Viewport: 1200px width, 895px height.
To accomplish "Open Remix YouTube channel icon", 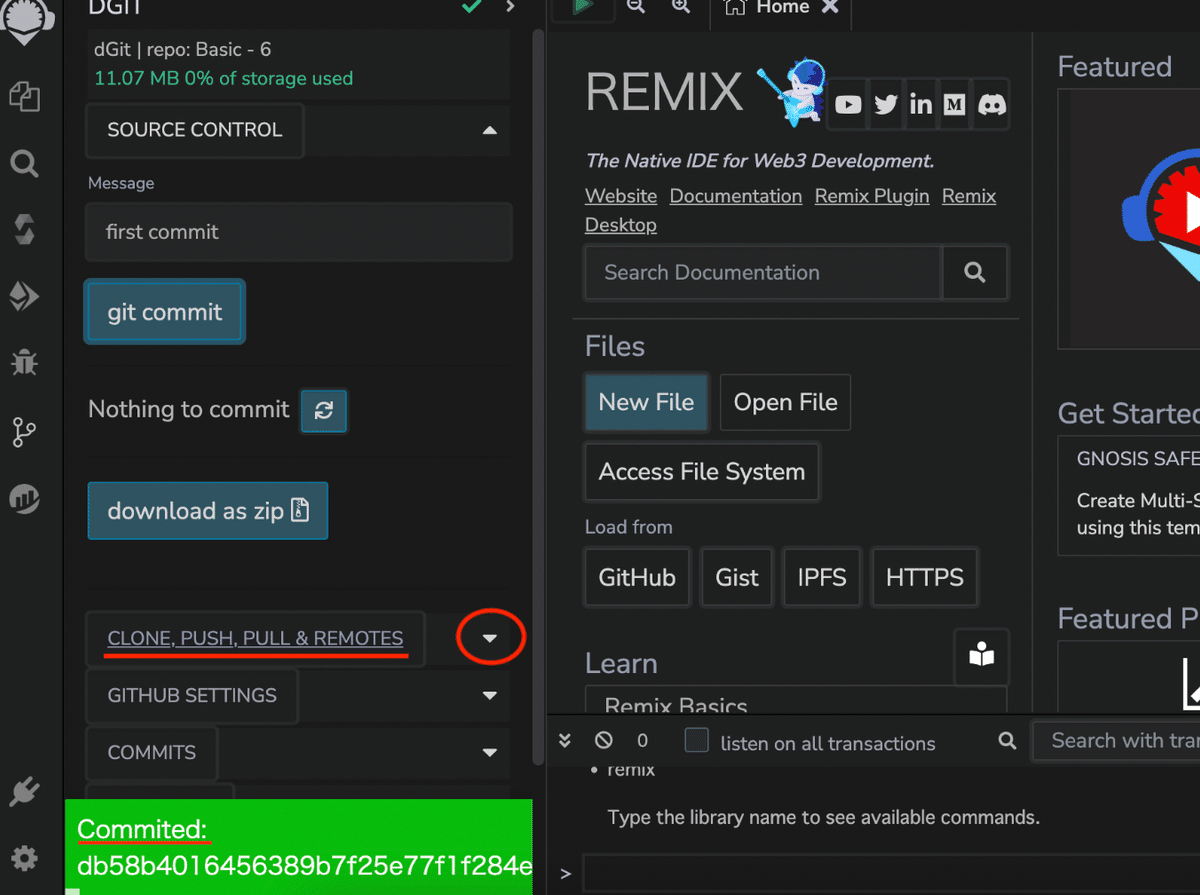I will [848, 104].
